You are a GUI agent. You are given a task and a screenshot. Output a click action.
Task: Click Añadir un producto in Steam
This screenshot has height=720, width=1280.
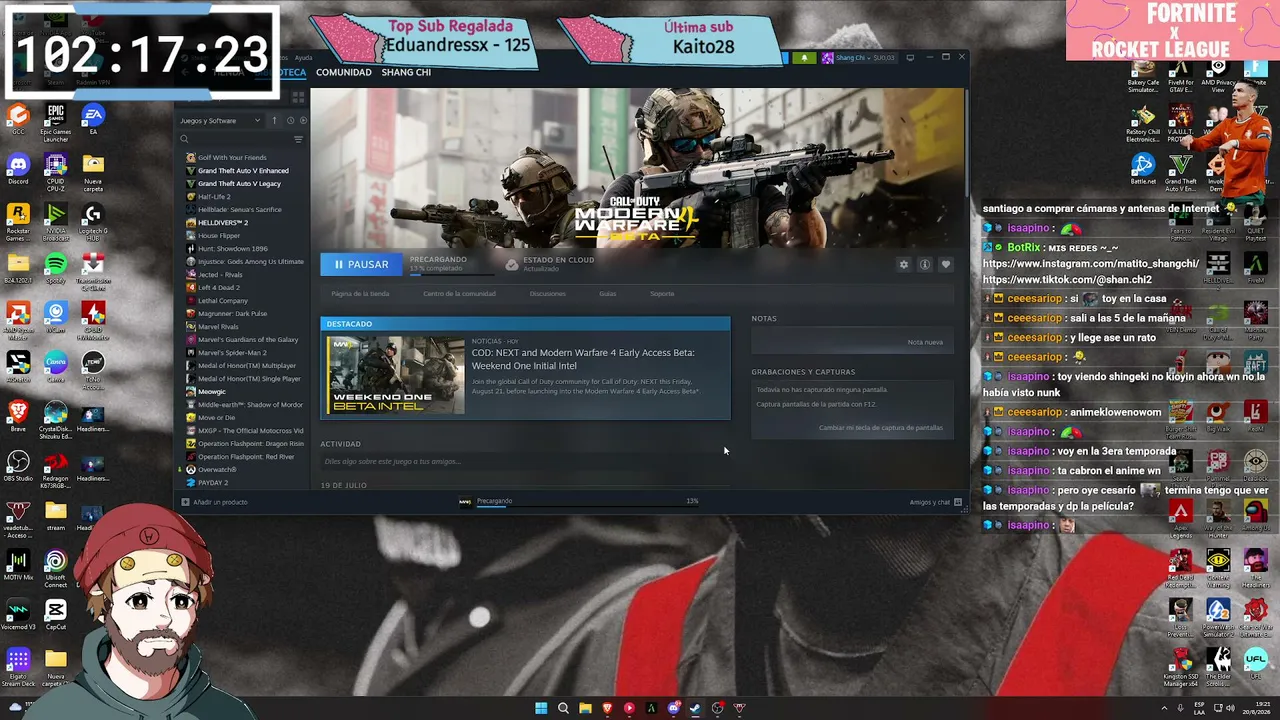(215, 502)
